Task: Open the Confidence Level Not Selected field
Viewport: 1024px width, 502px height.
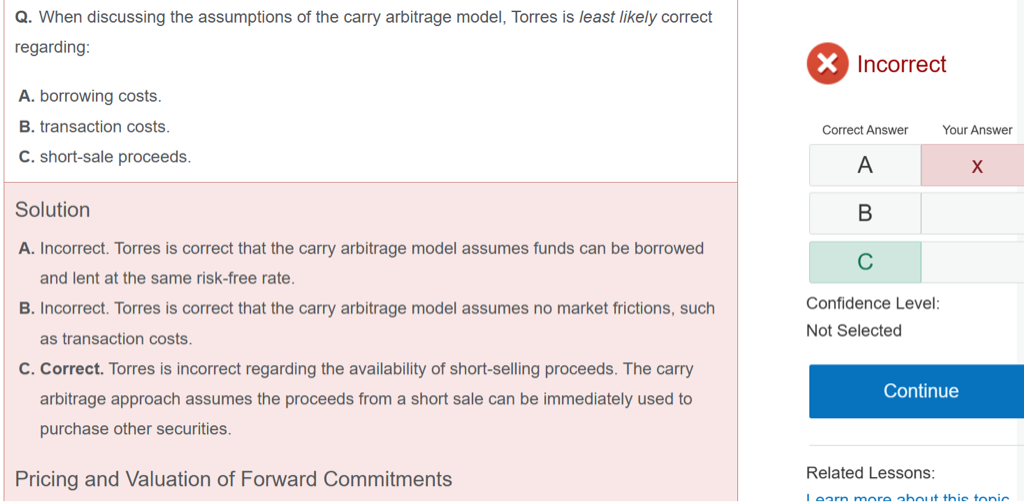Action: [854, 331]
